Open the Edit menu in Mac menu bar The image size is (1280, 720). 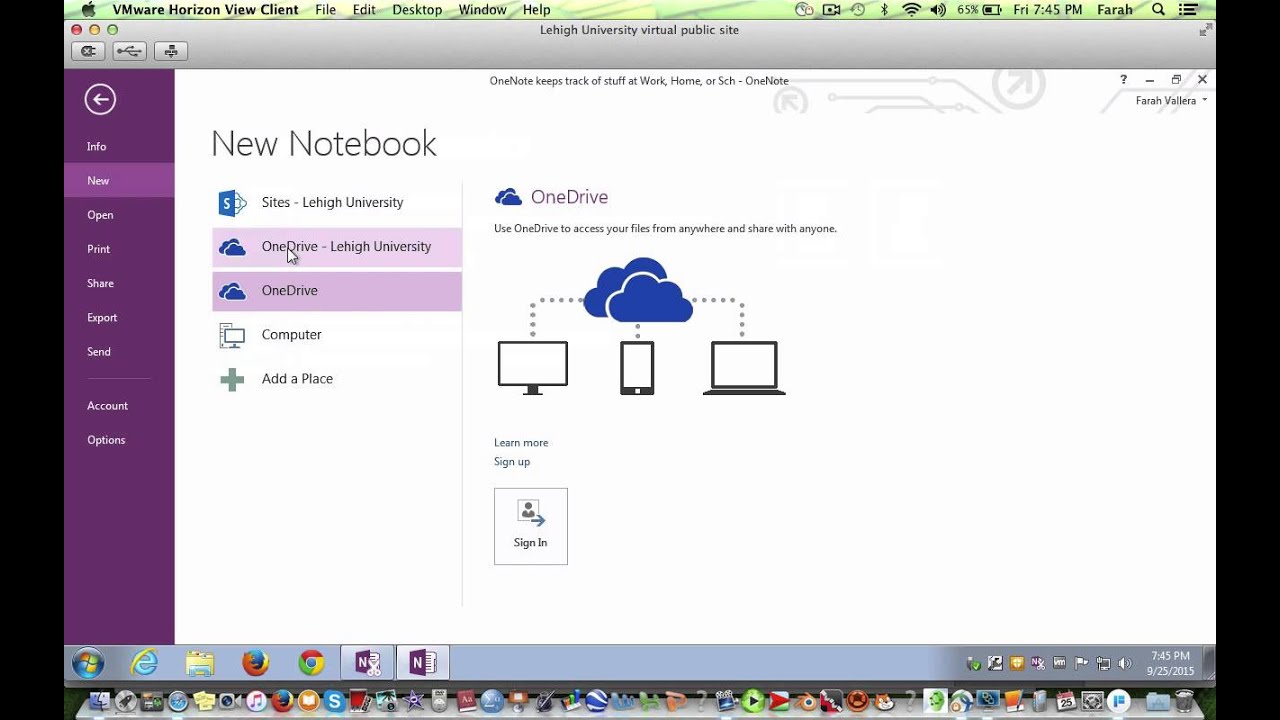click(x=364, y=10)
